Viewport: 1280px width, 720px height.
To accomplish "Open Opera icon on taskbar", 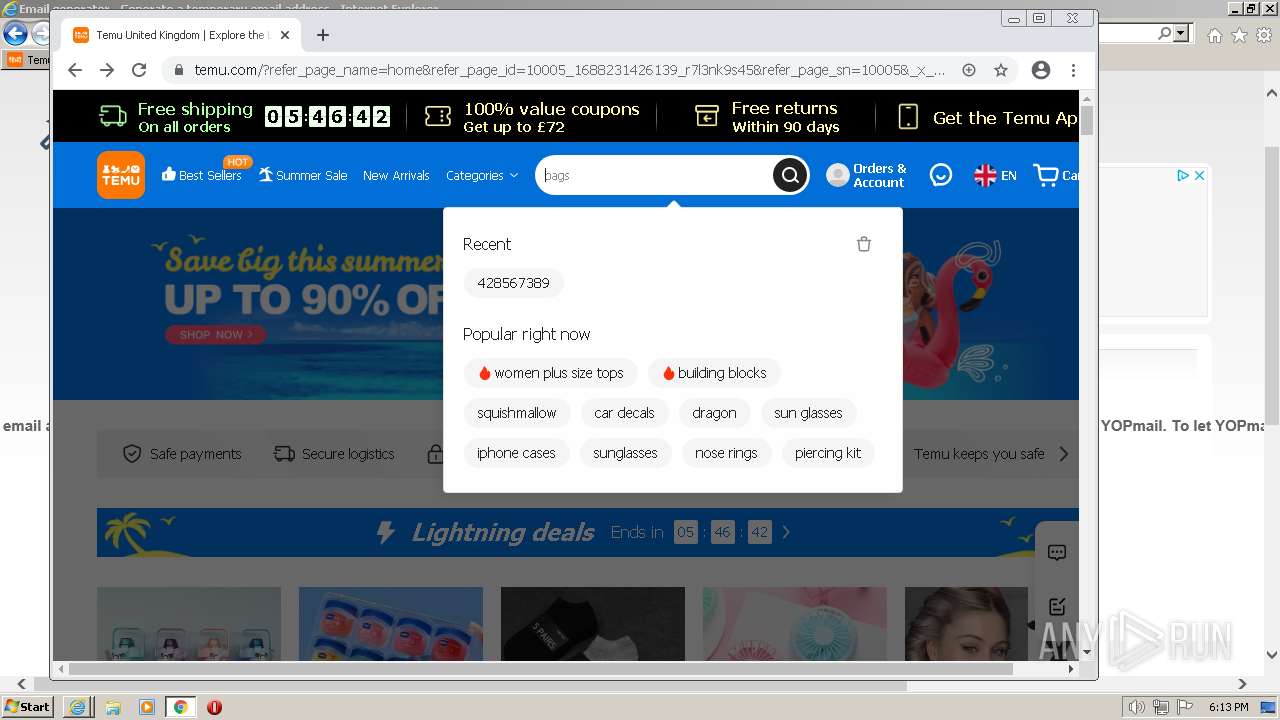I will pos(214,707).
